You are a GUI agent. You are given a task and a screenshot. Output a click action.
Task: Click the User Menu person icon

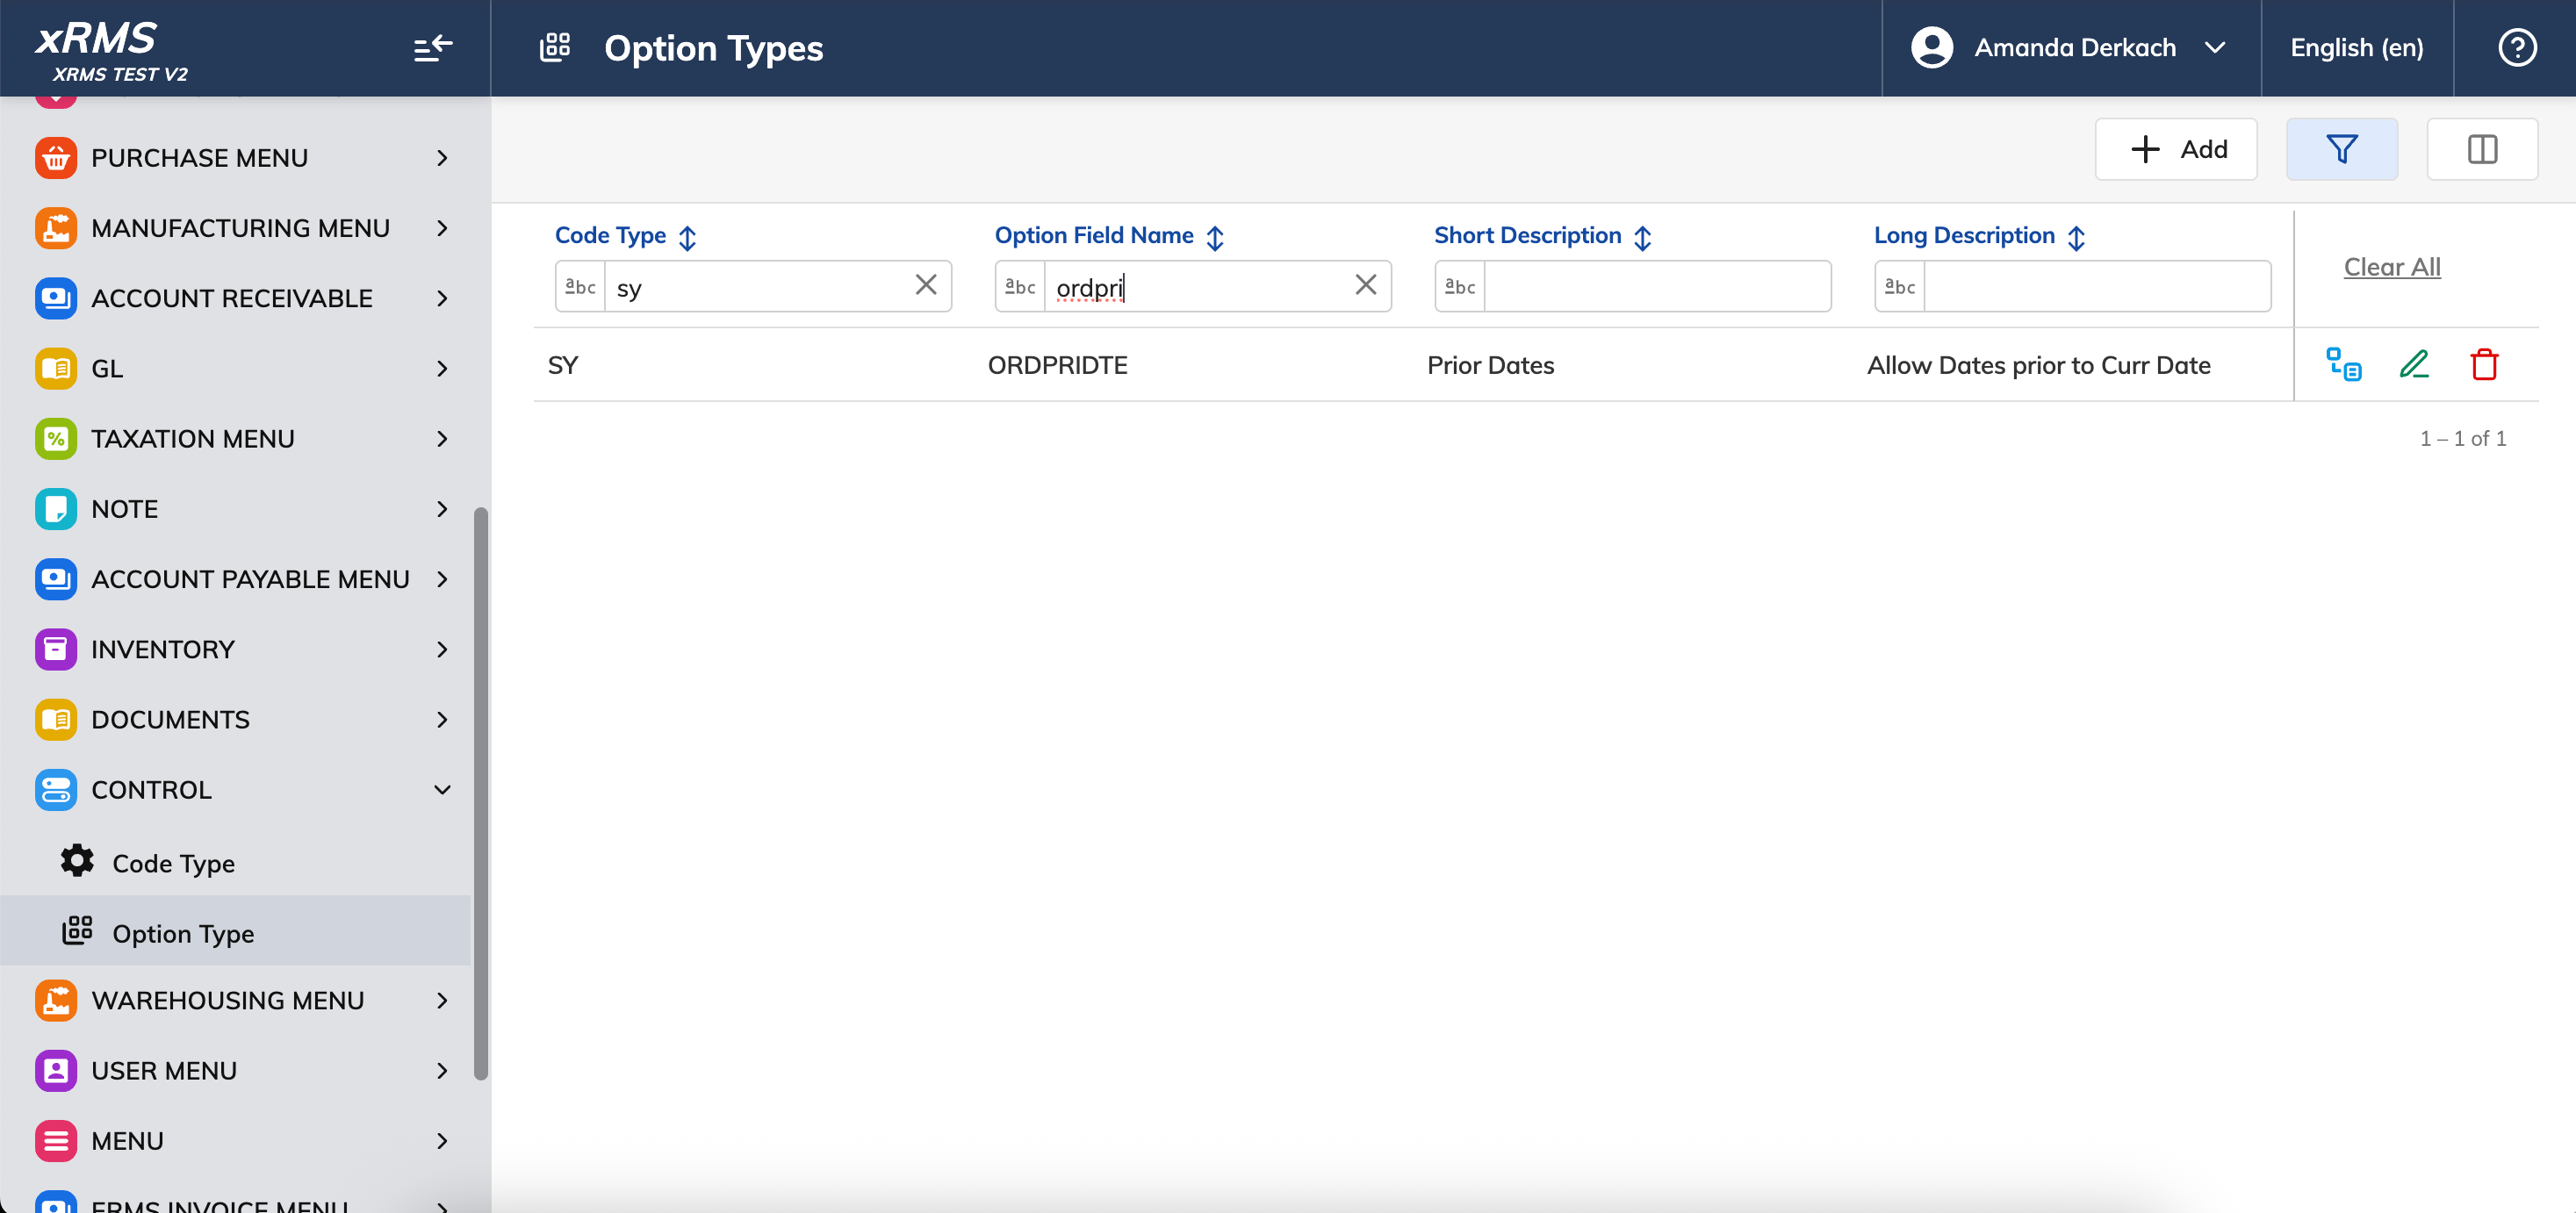56,1071
